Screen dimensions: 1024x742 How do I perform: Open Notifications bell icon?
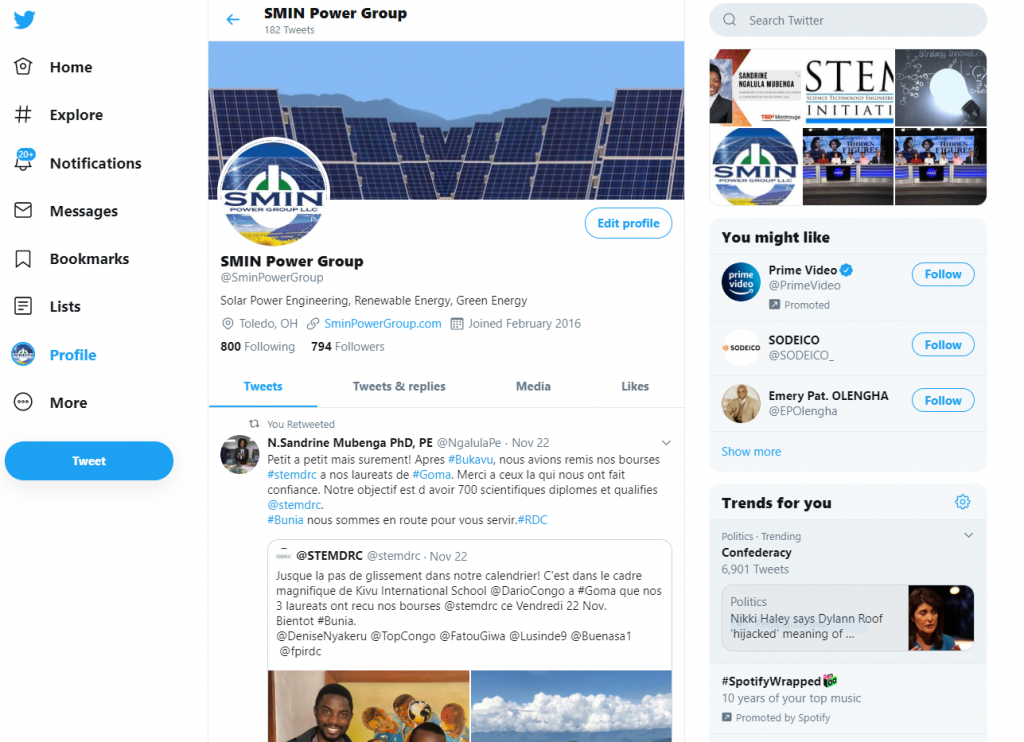click(x=23, y=161)
